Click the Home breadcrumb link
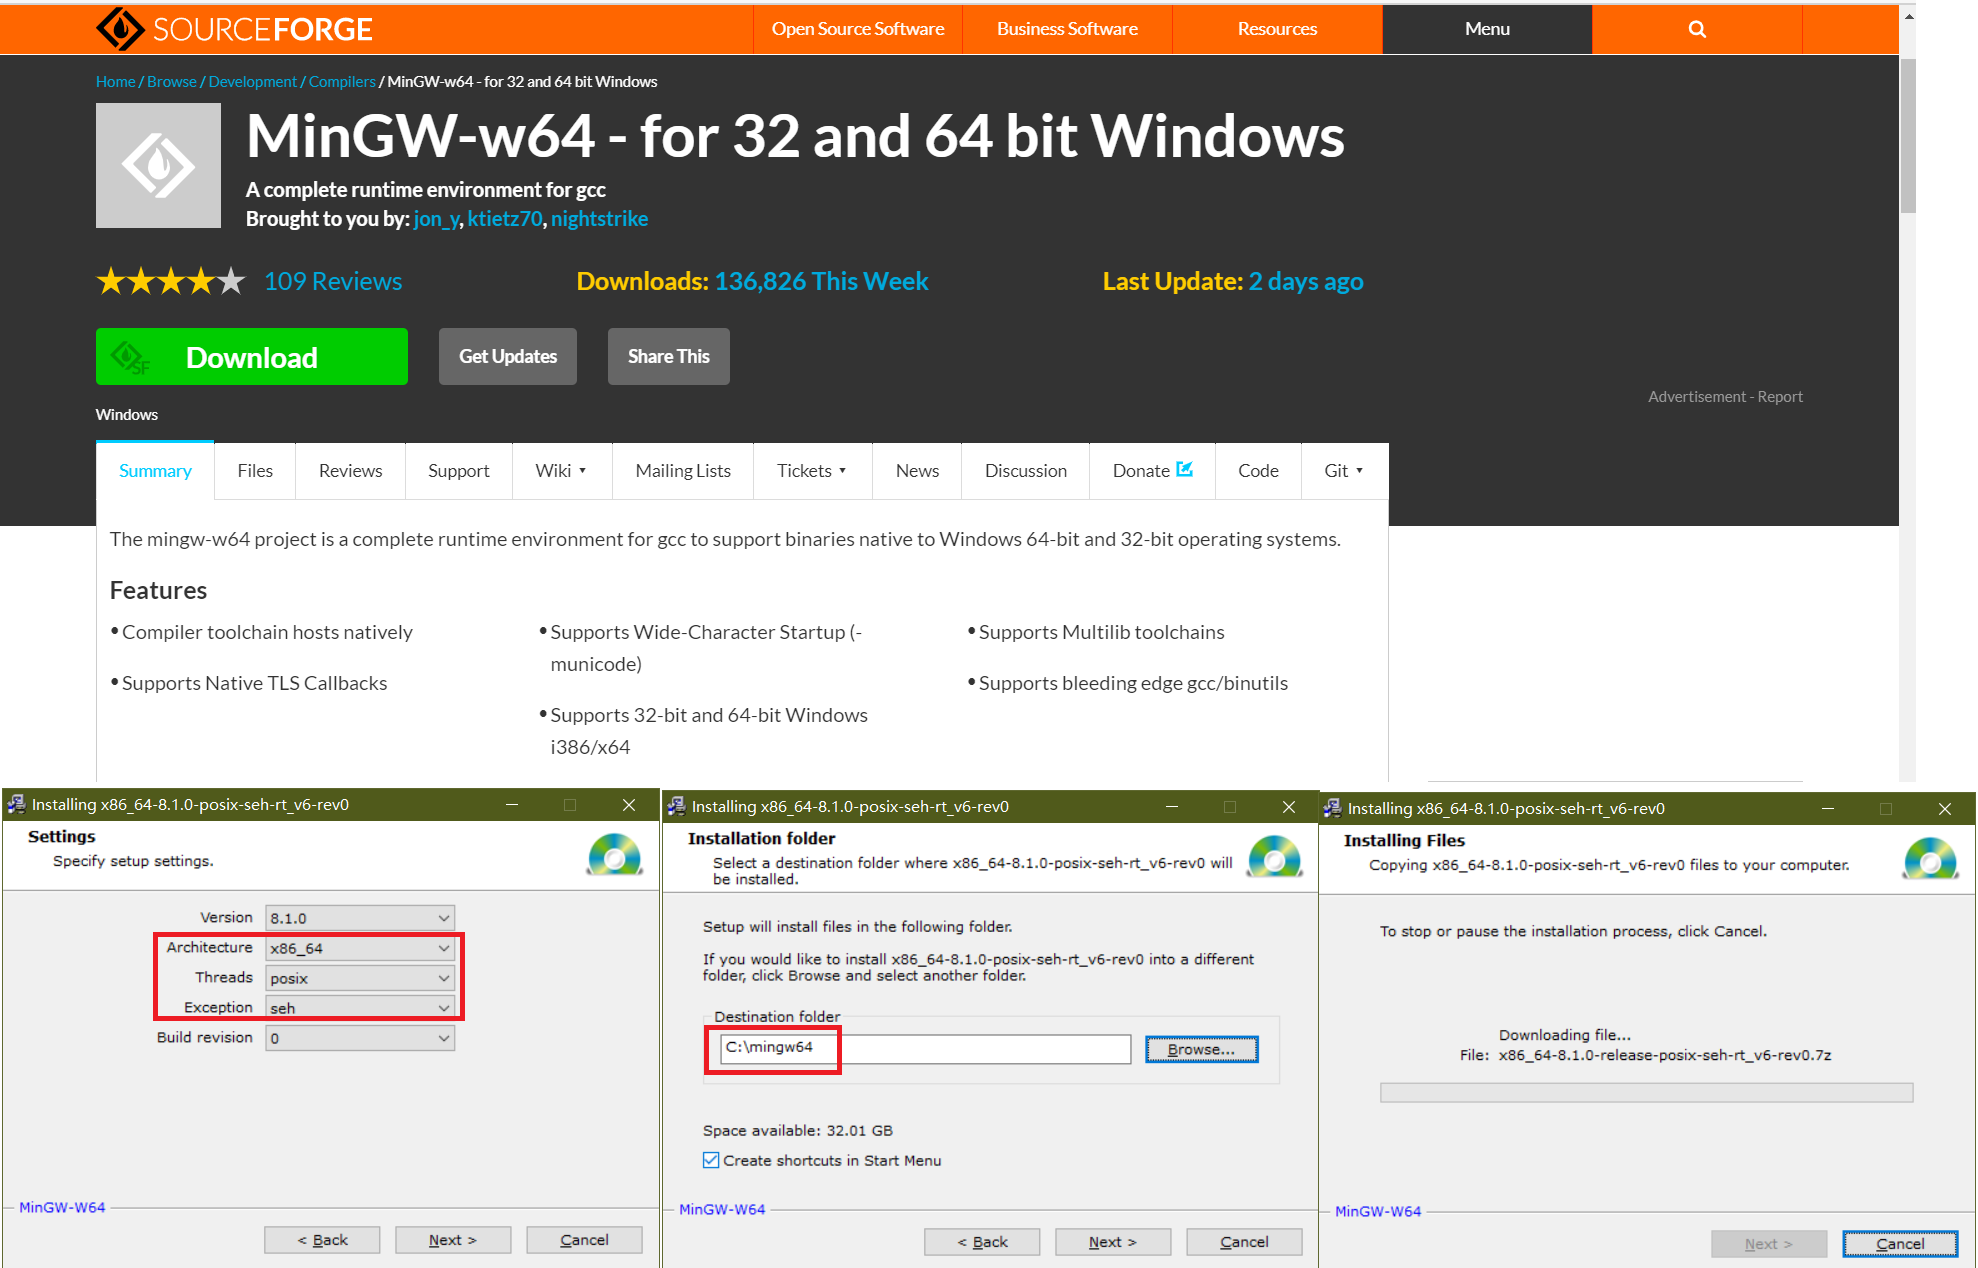1978x1268 pixels. tap(116, 81)
